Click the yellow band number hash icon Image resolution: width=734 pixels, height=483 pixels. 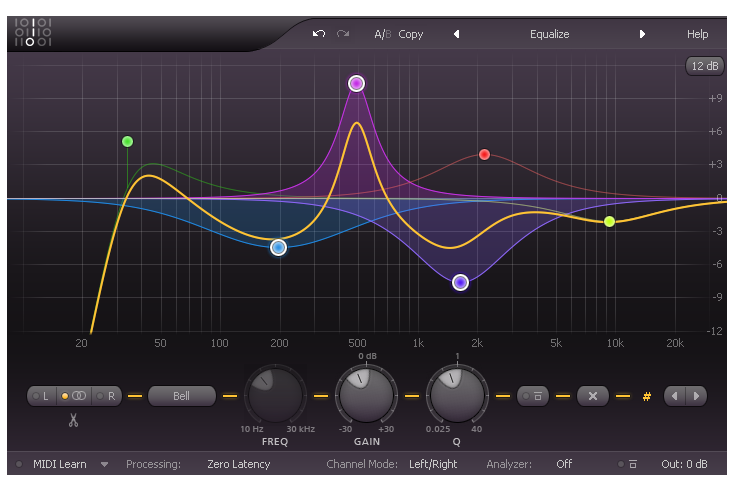point(647,396)
